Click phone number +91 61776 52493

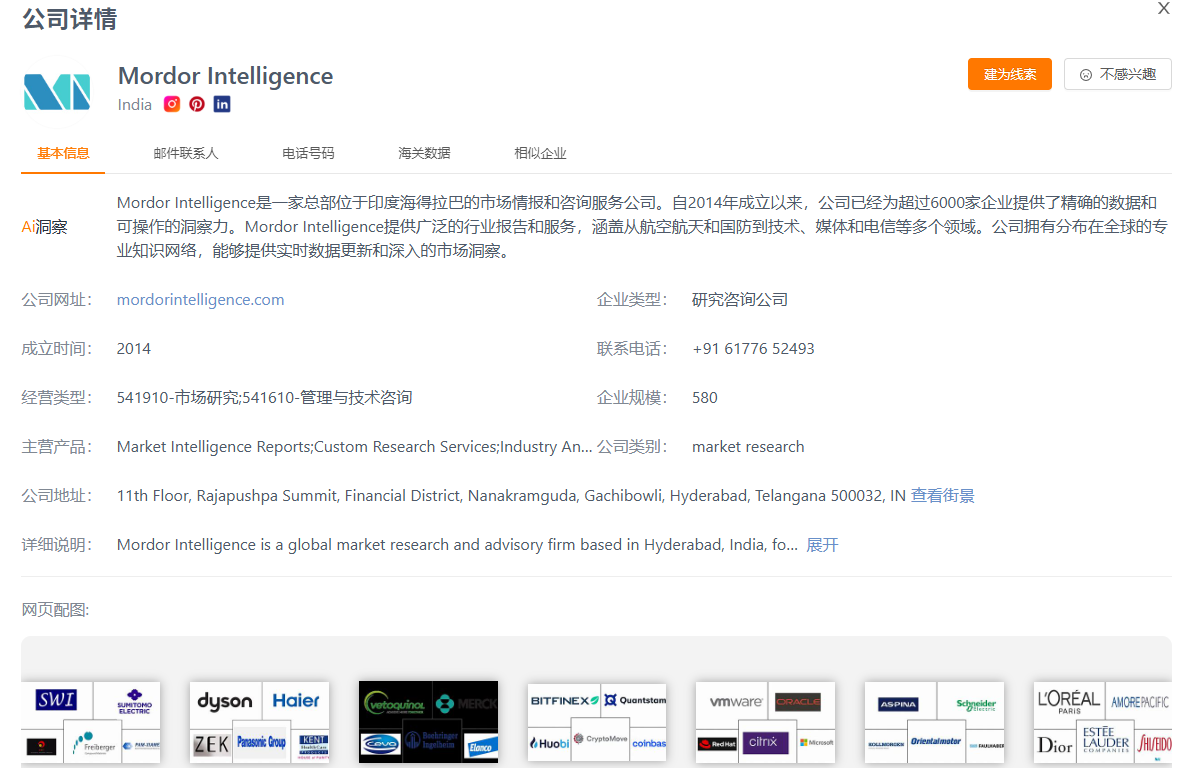[753, 349]
